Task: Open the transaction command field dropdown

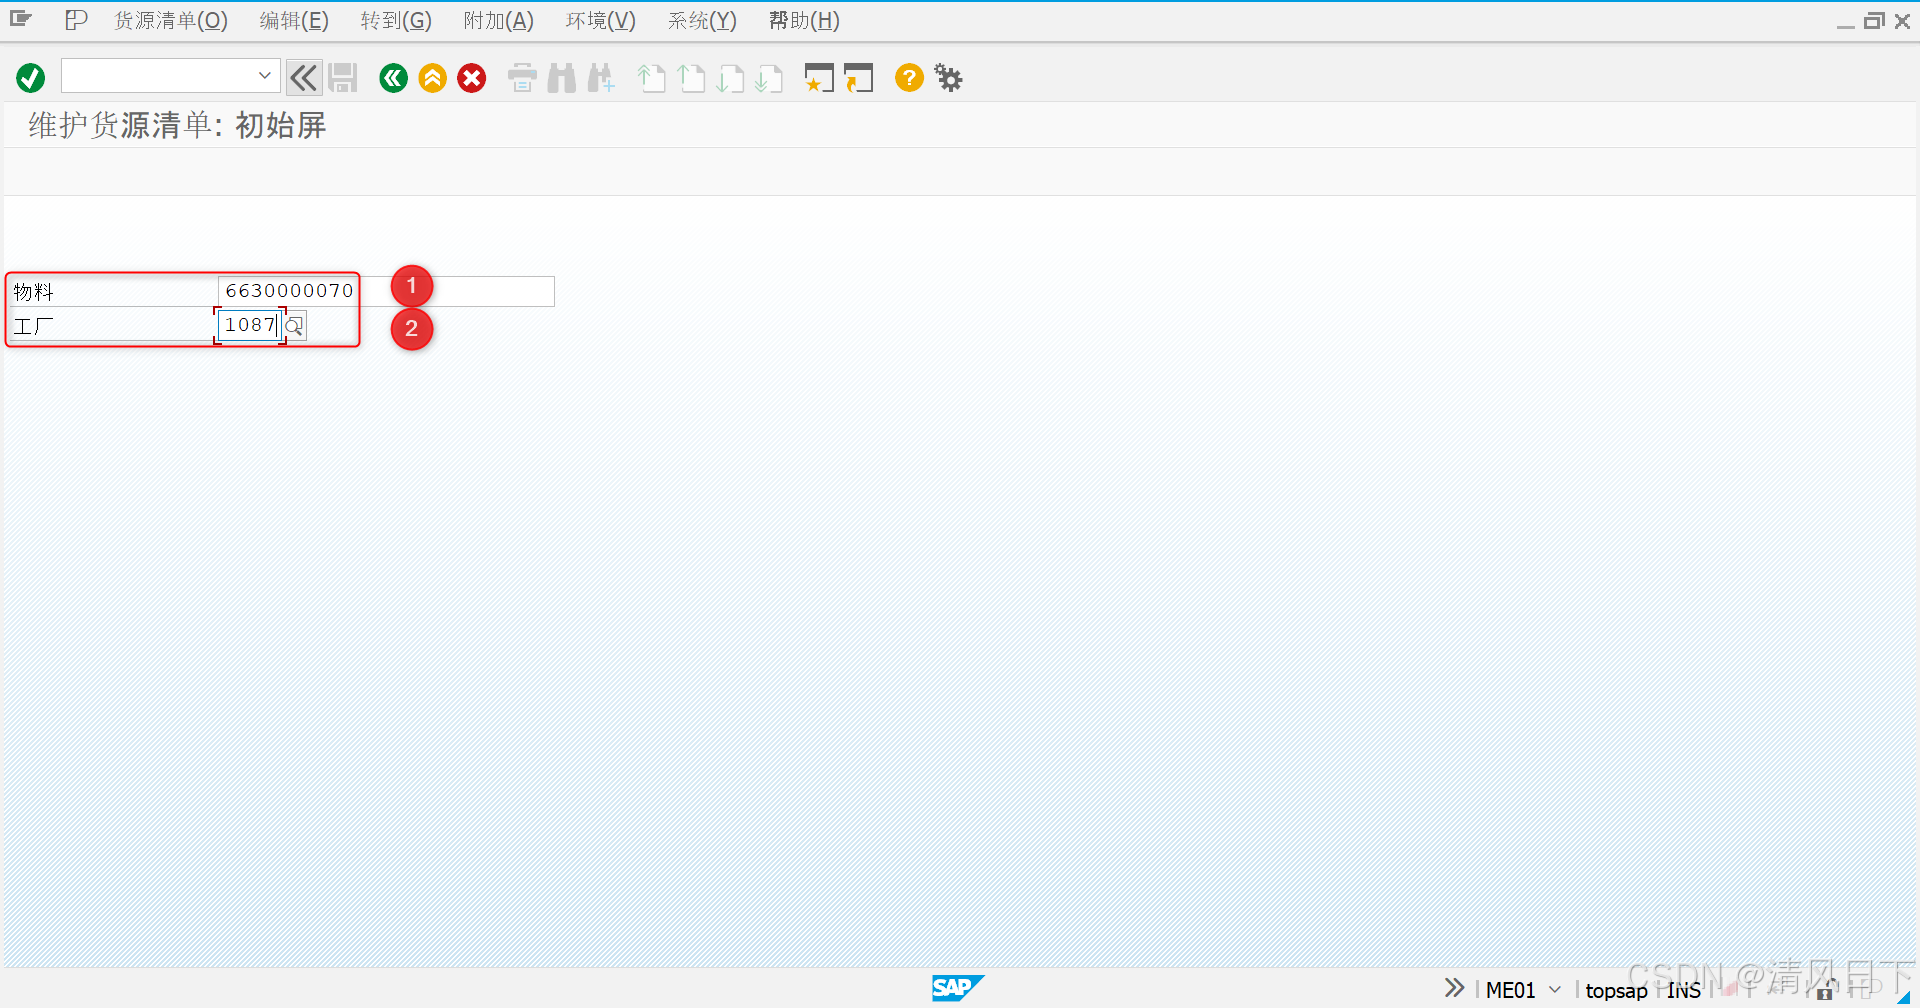Action: click(264, 76)
